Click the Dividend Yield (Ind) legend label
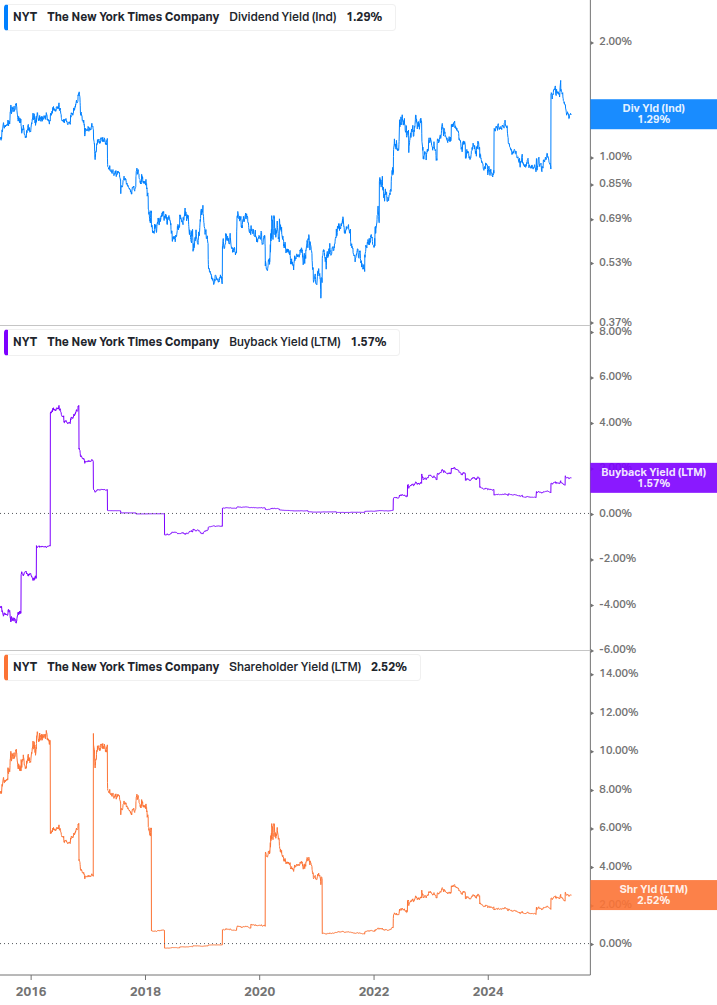Screen dimensions: 717x1005 point(283,17)
